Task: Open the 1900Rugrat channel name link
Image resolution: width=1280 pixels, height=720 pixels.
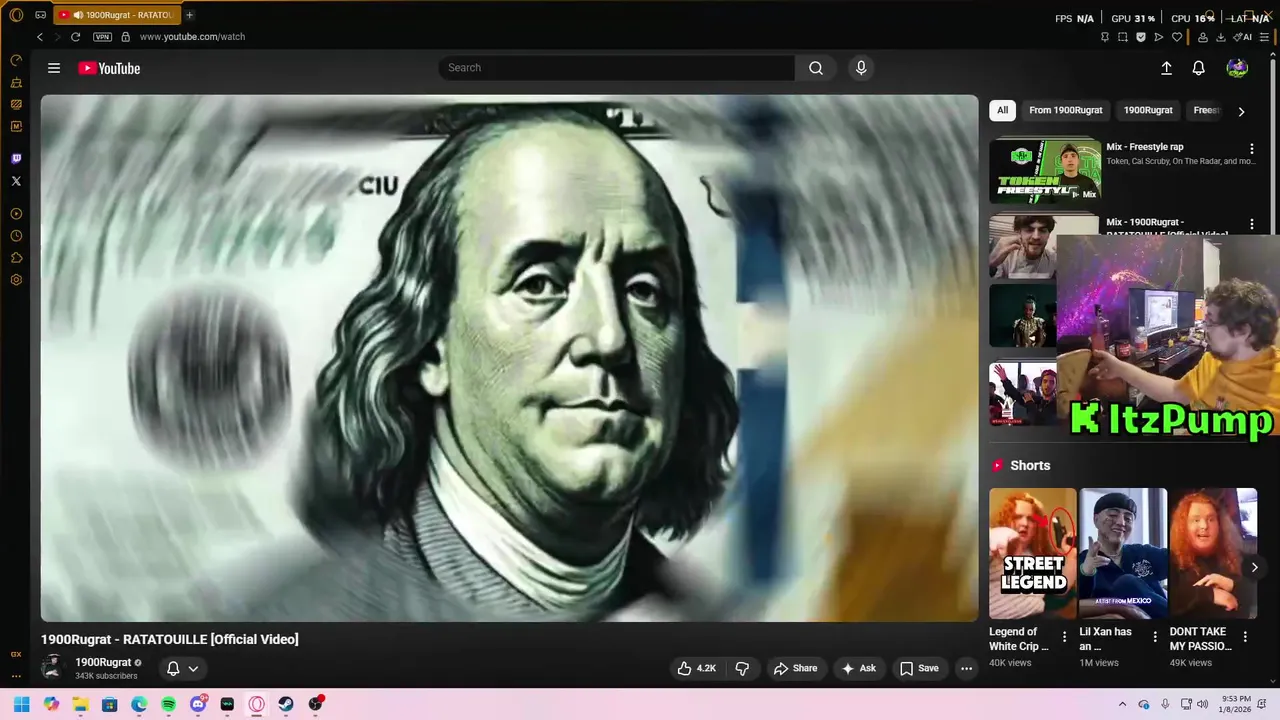Action: pyautogui.click(x=103, y=662)
